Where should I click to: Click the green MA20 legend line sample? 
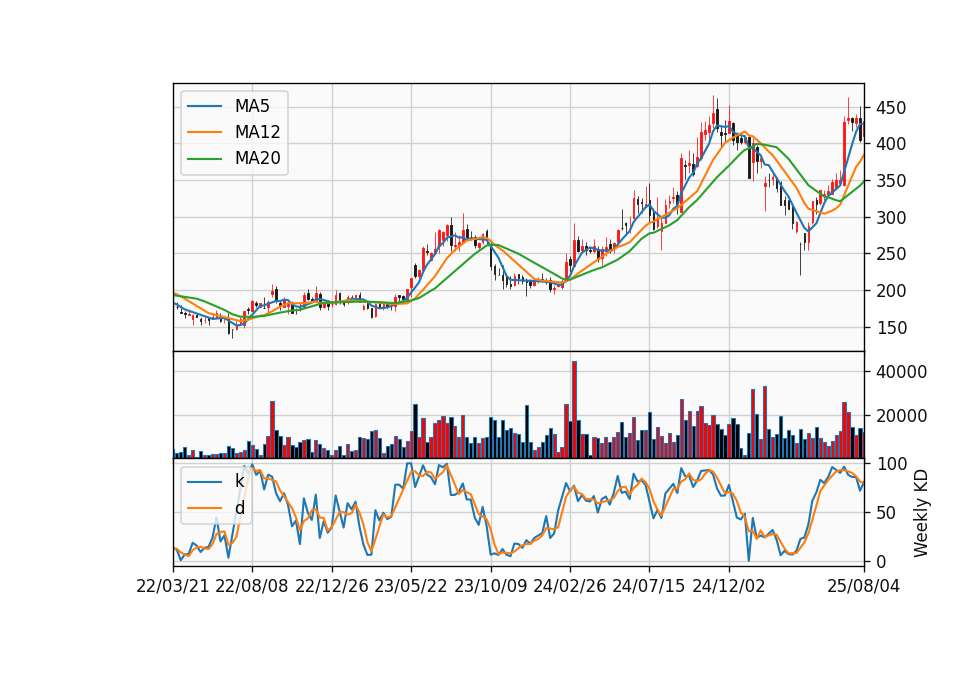tap(204, 159)
